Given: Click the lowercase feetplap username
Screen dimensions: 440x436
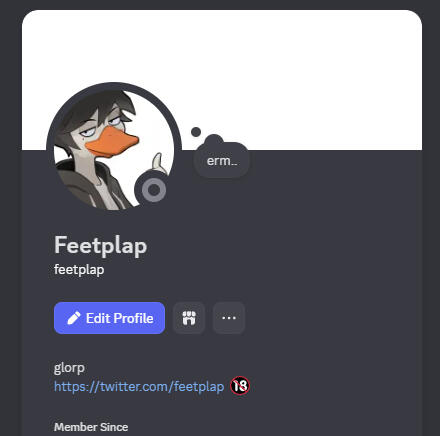Looking at the screenshot, I should [x=79, y=270].
